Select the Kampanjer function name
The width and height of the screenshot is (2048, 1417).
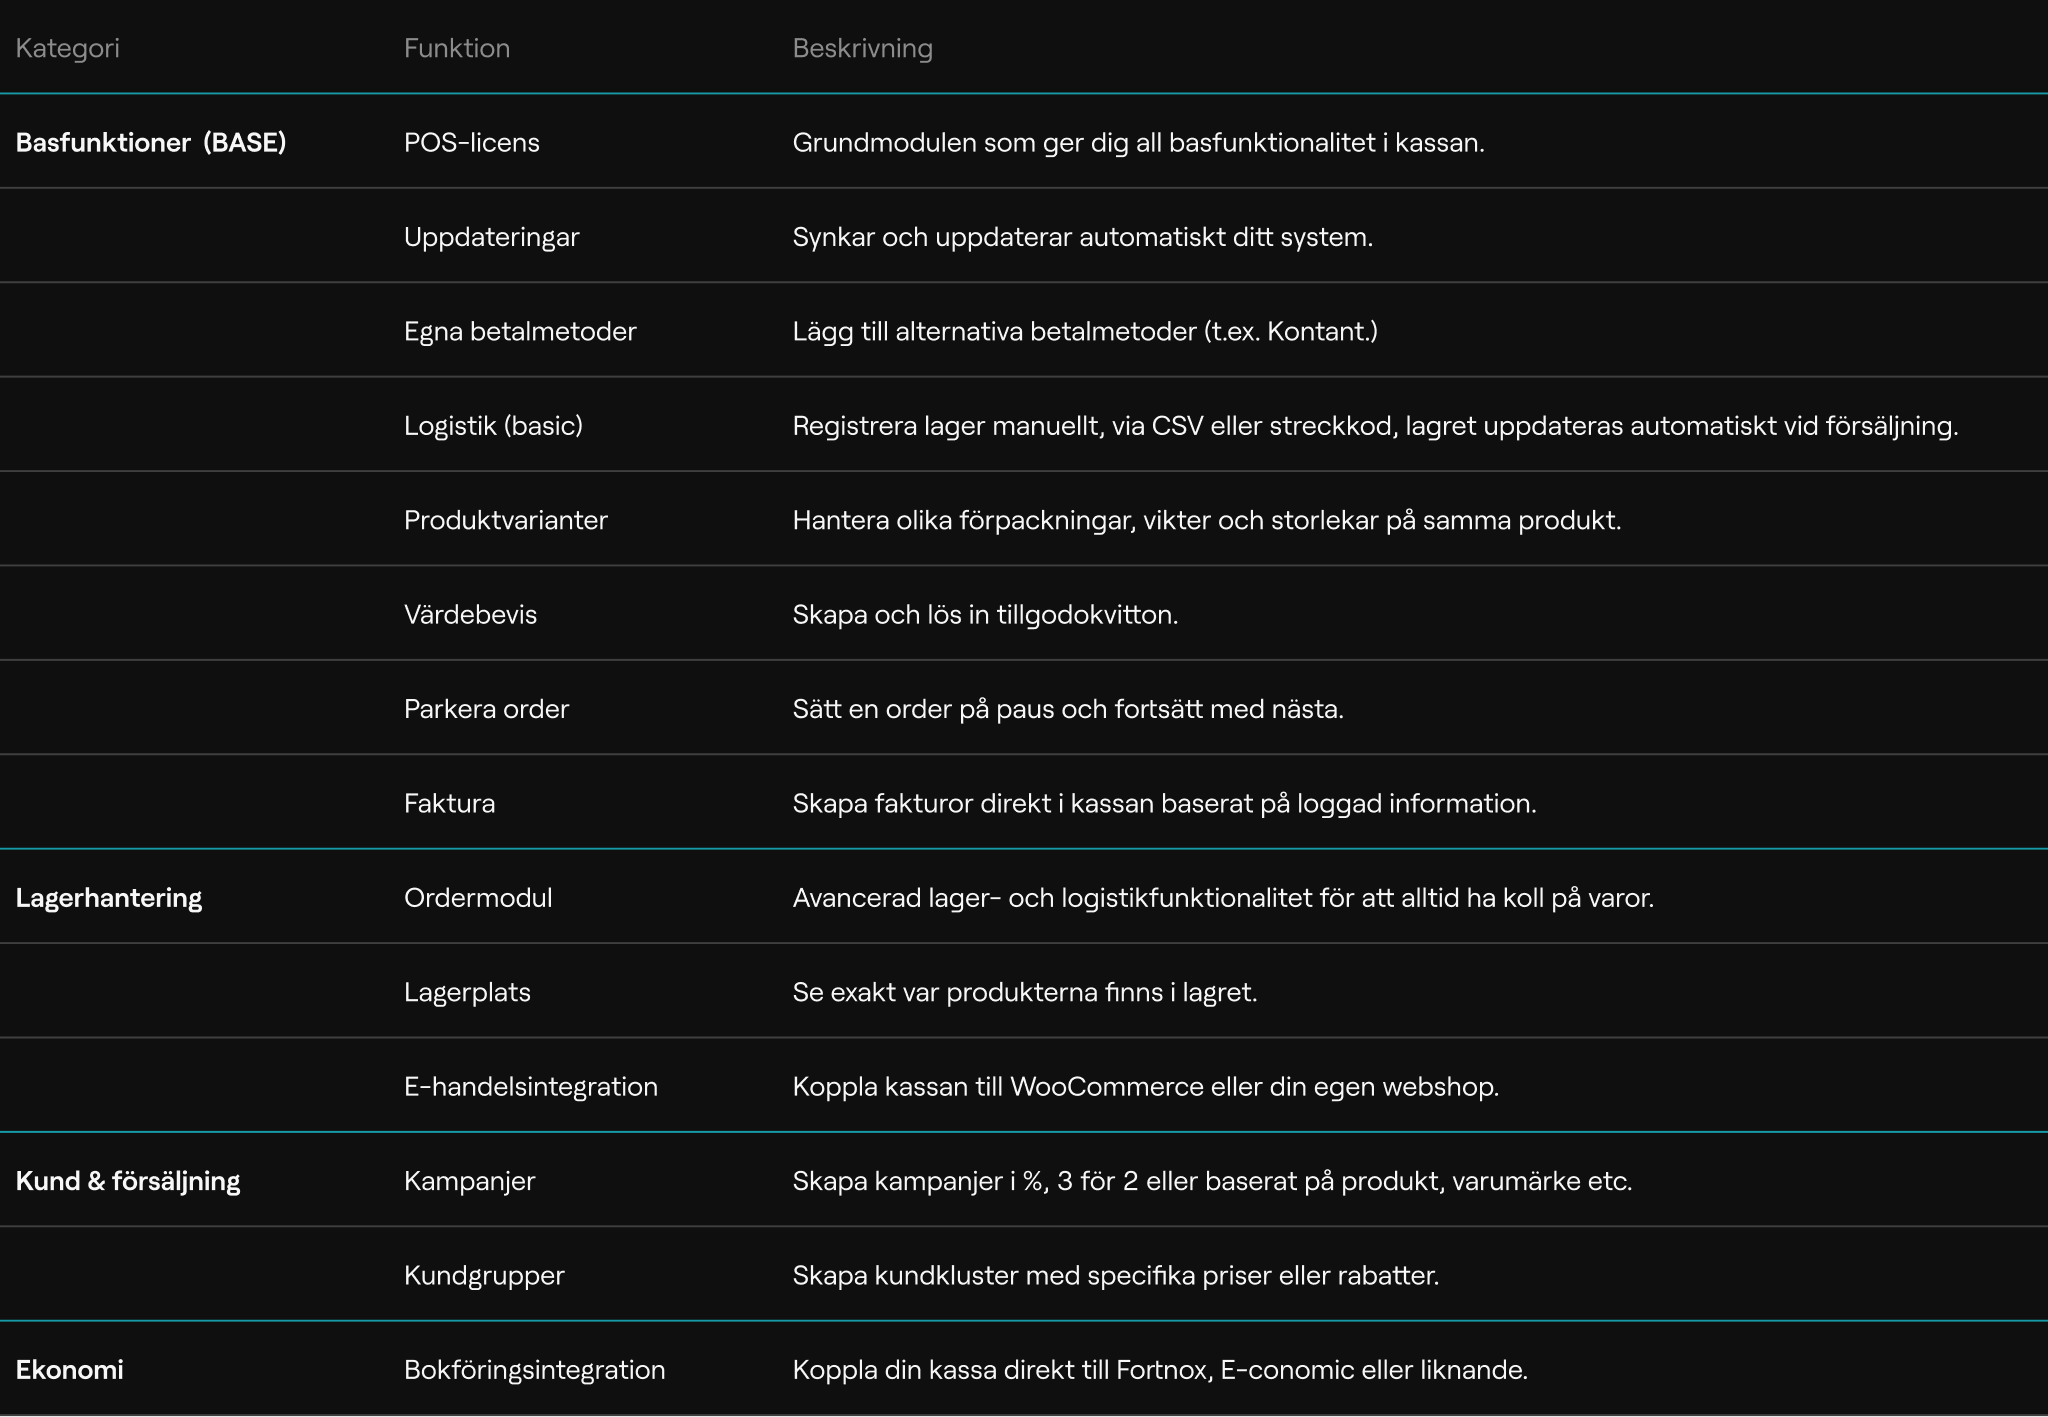pos(469,1181)
